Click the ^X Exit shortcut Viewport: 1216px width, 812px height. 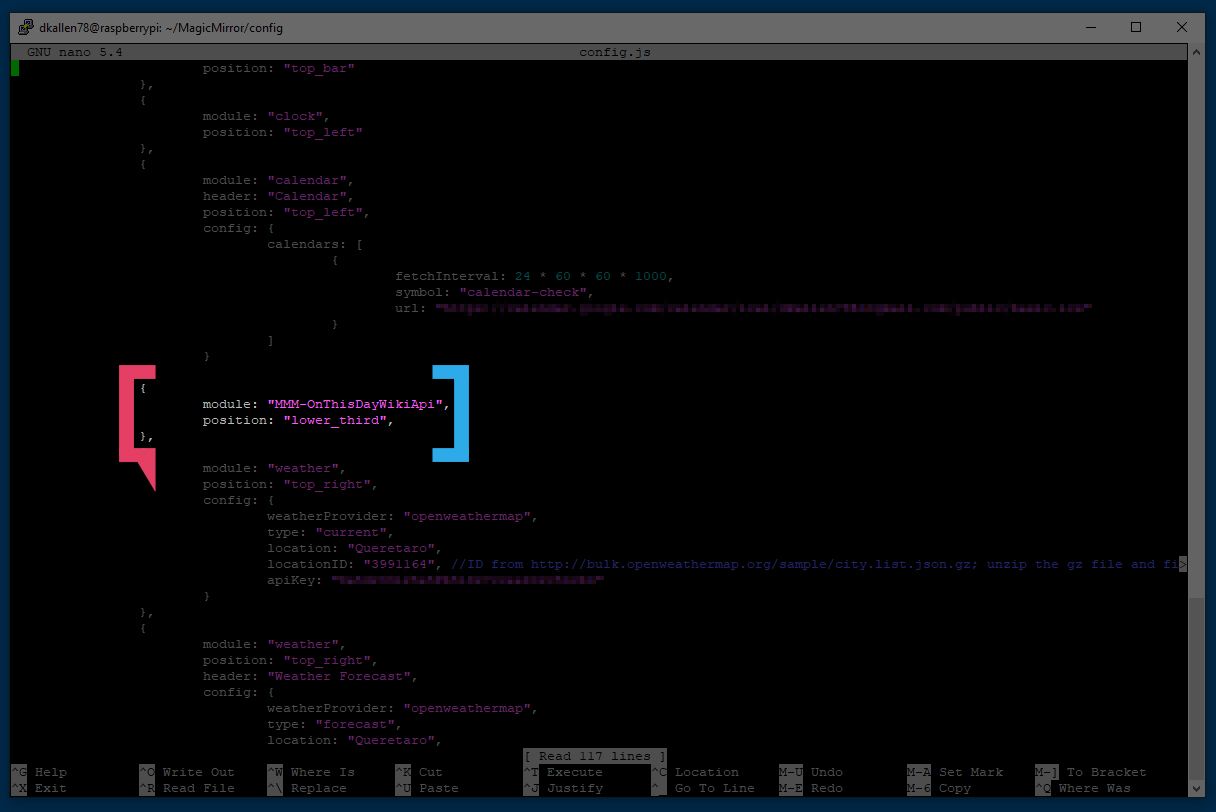point(39,788)
